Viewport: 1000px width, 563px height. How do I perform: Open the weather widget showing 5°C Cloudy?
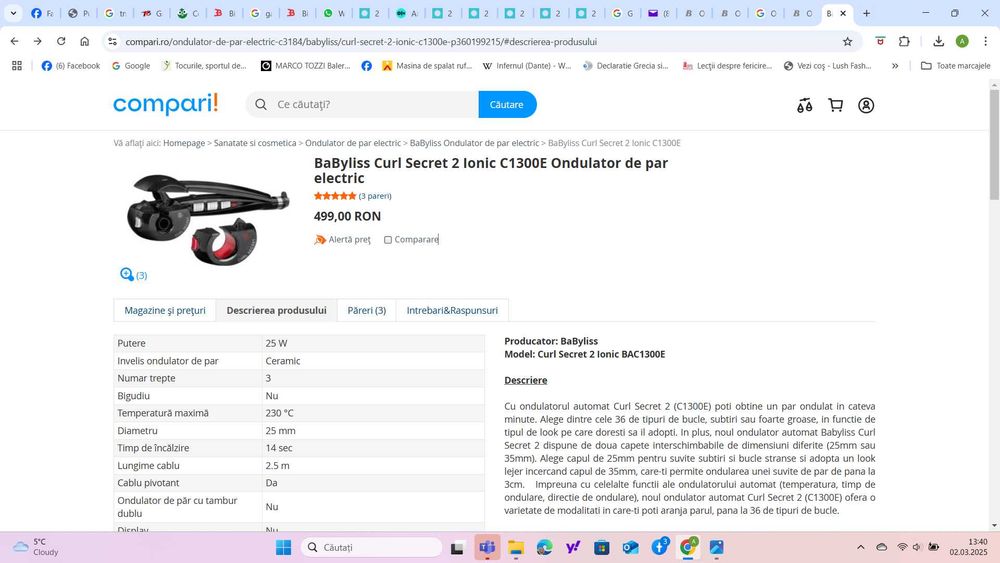point(36,547)
